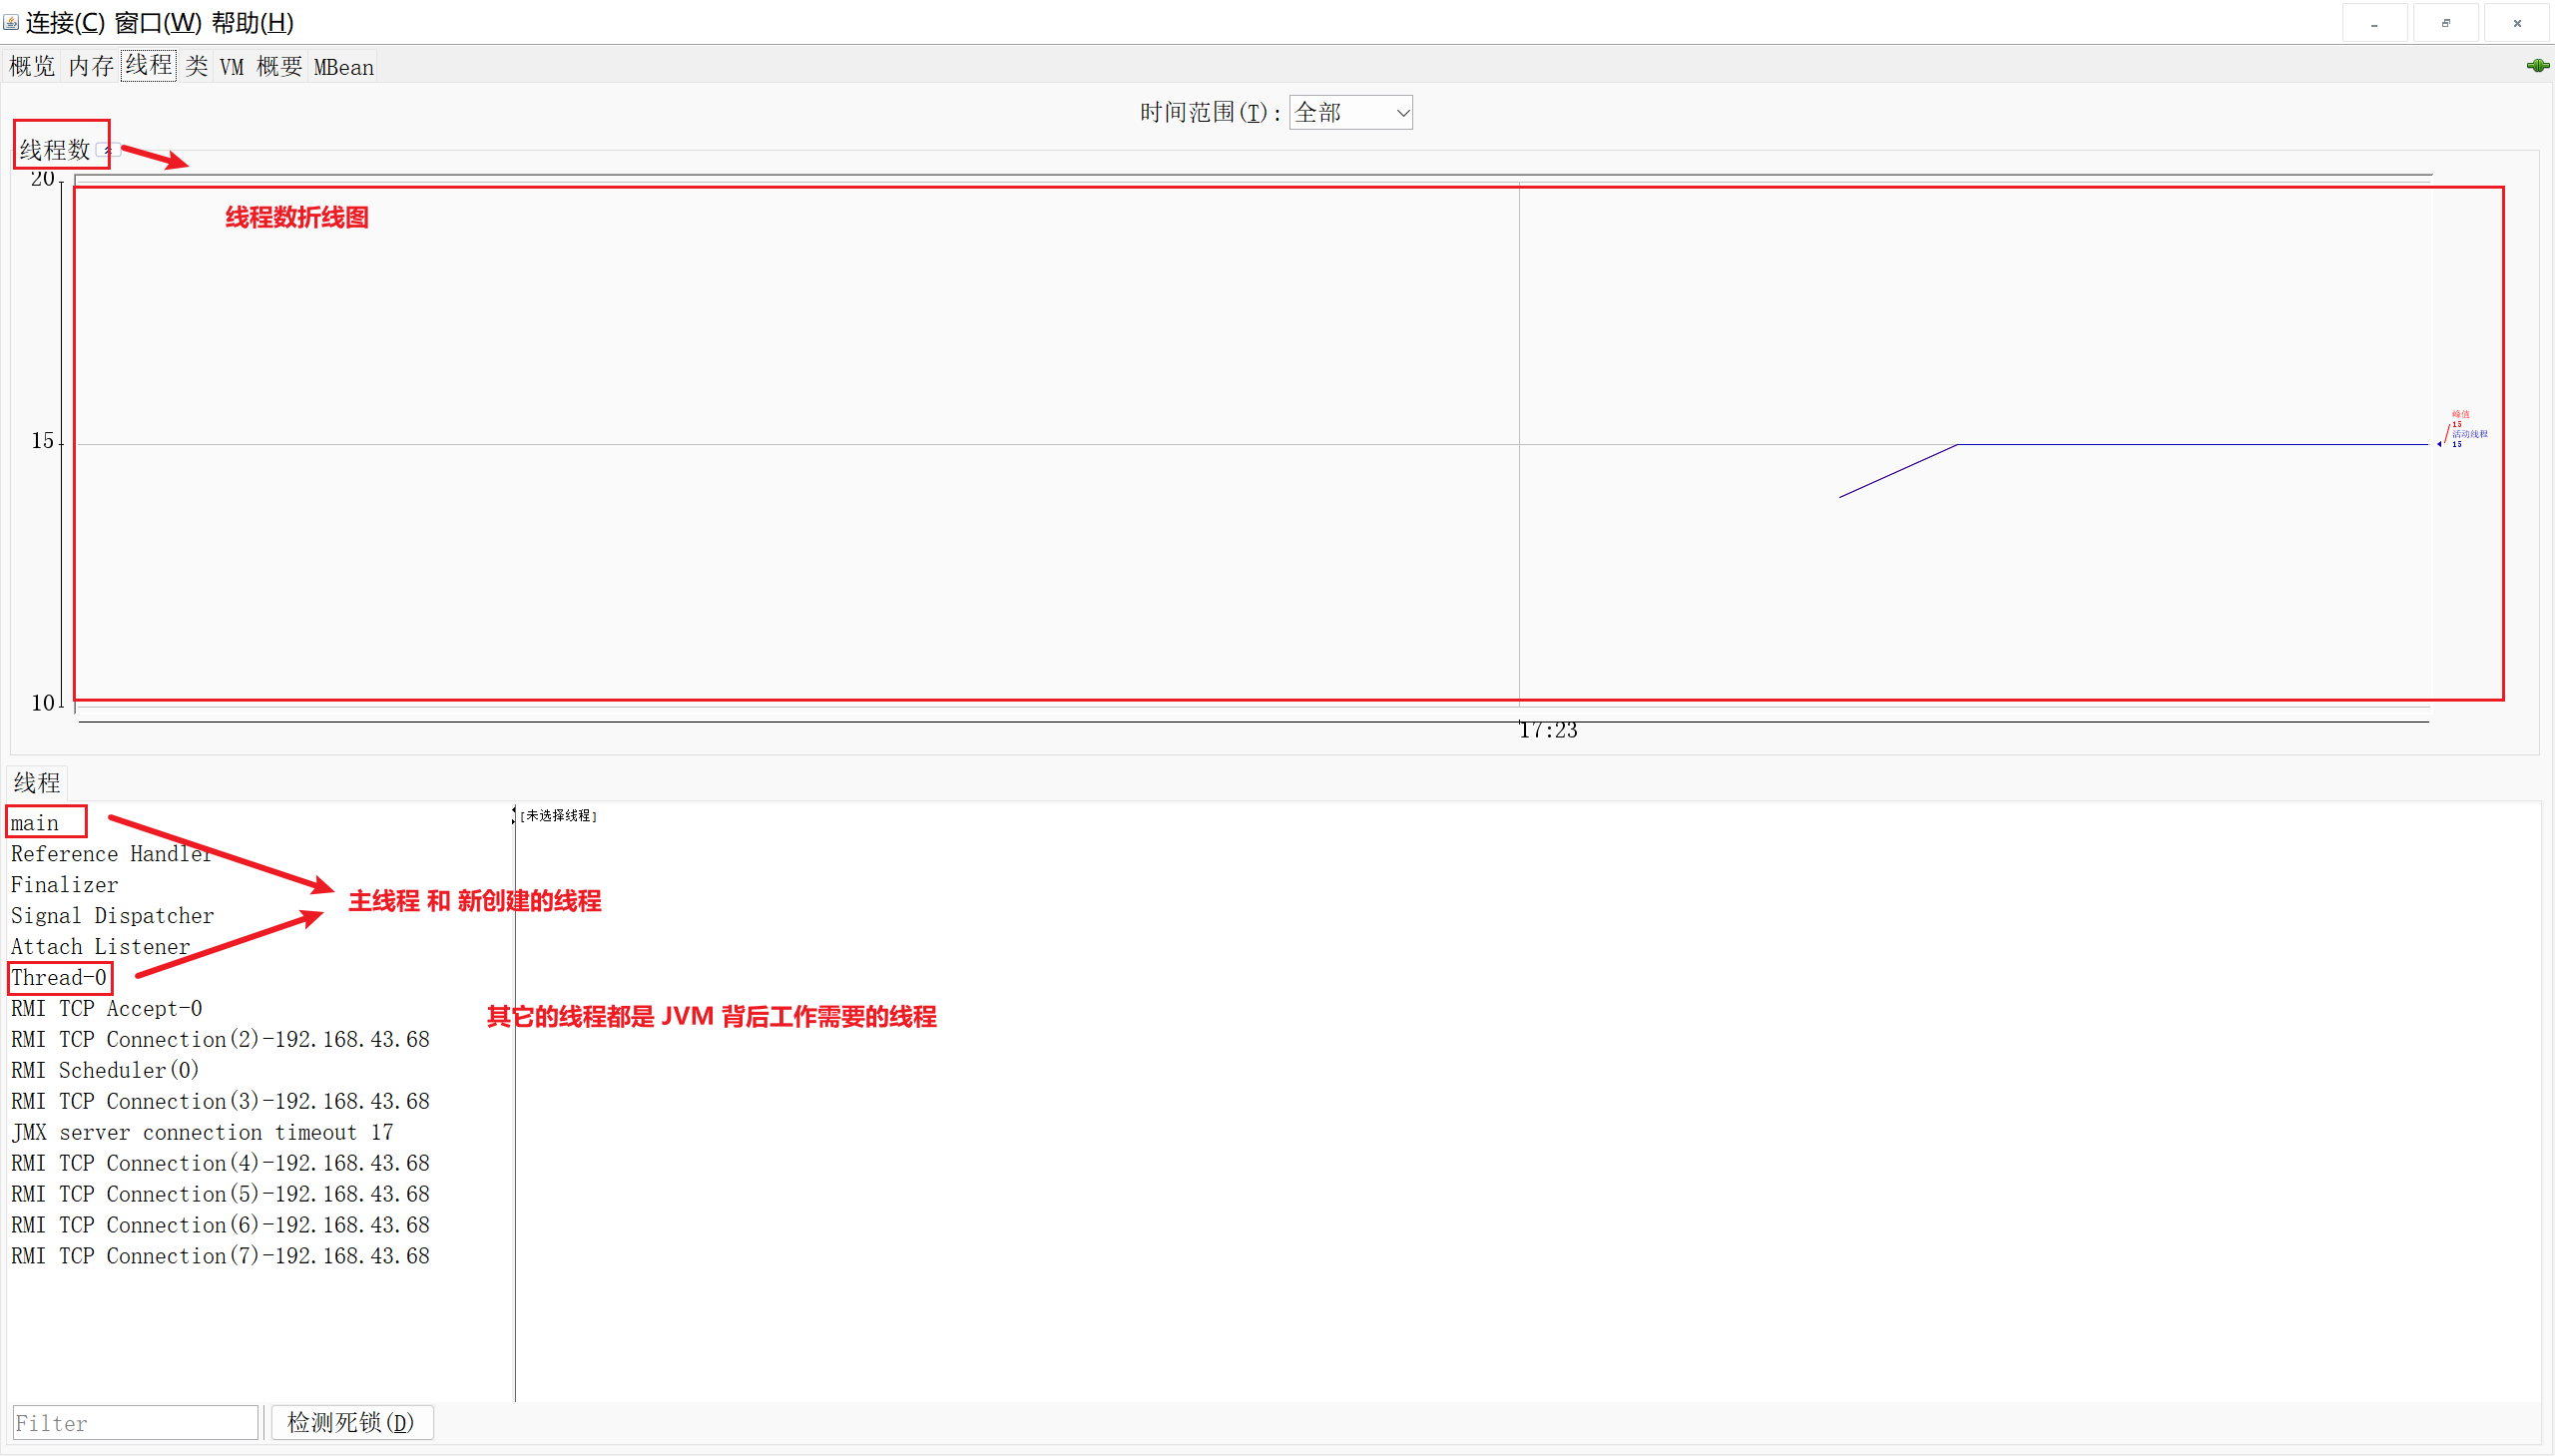The width and height of the screenshot is (2555, 1456).
Task: Click the green connection status icon
Action: [x=2537, y=66]
